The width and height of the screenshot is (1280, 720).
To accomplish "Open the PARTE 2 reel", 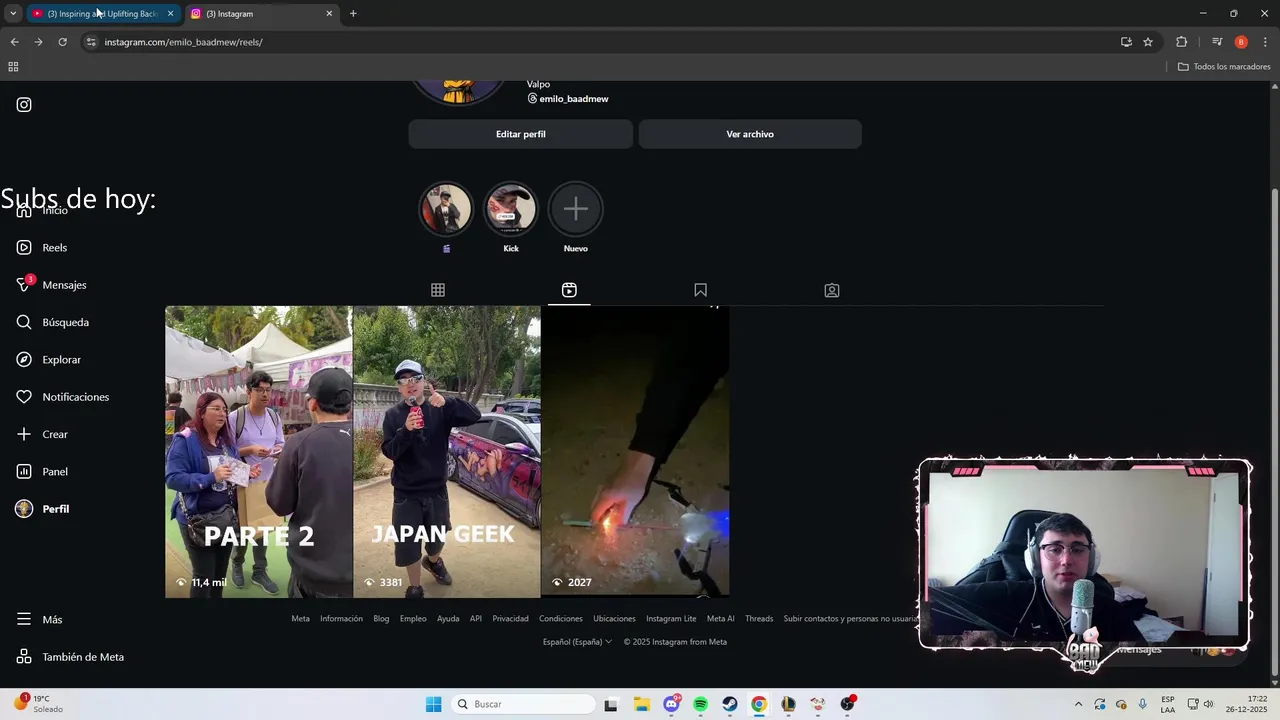I will pos(258,452).
